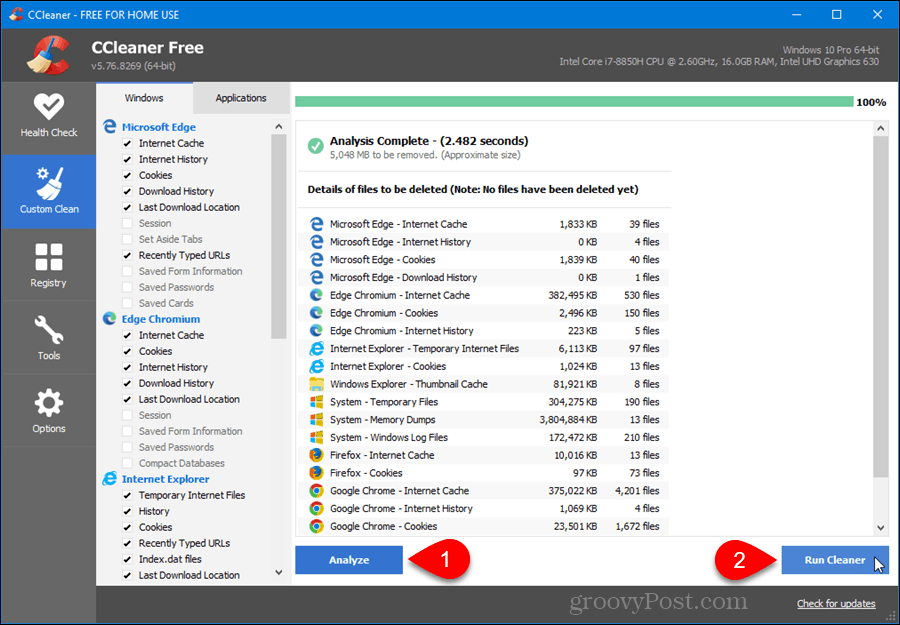900x625 pixels.
Task: Uncheck Microsoft Edge Internet Cache checkbox
Action: click(x=127, y=143)
